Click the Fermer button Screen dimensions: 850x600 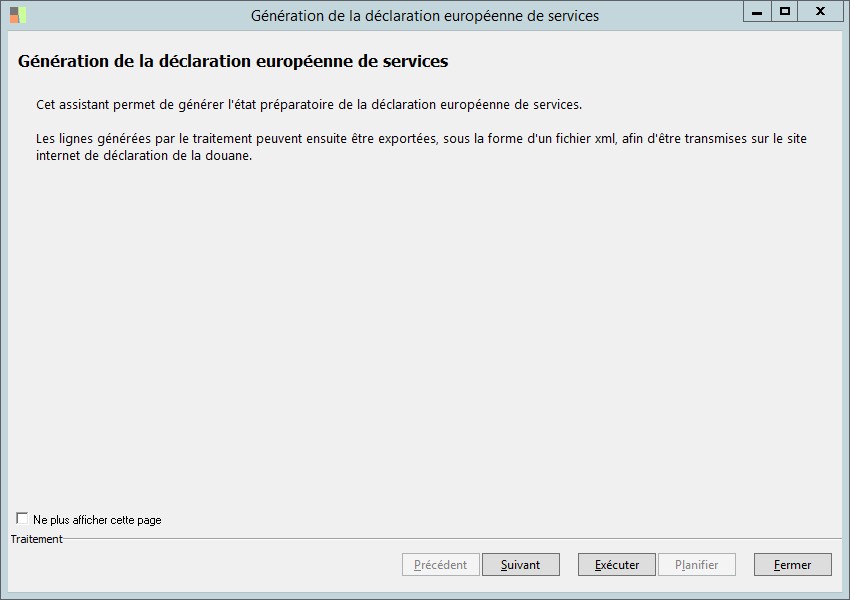pos(792,565)
